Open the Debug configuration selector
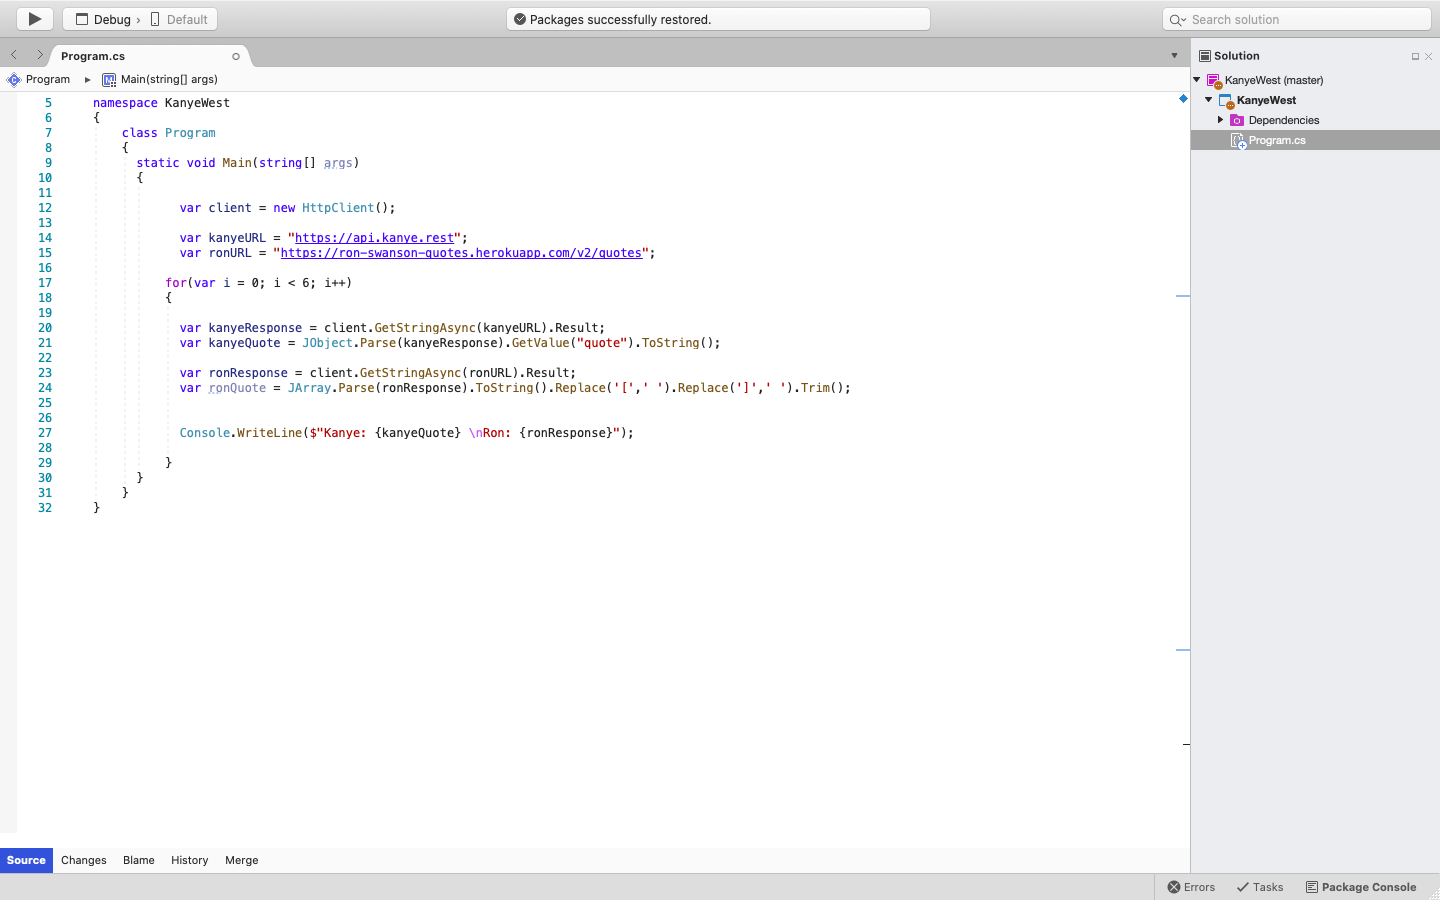Screen dimensions: 1440x900 tap(104, 18)
